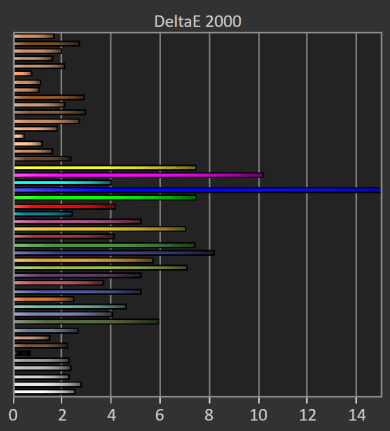Viewport: 390px width, 431px height.
Task: Click the dark navy bar extending past 8
Action: click(114, 253)
